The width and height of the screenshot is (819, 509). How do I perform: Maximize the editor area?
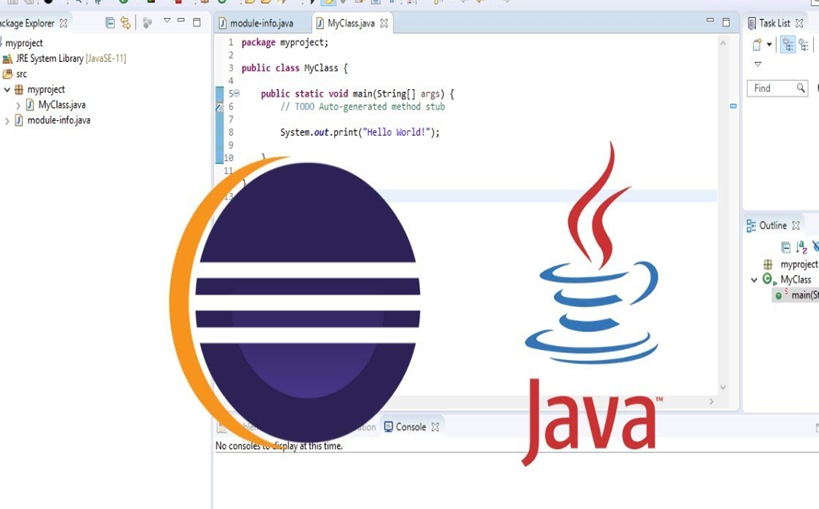(726, 22)
